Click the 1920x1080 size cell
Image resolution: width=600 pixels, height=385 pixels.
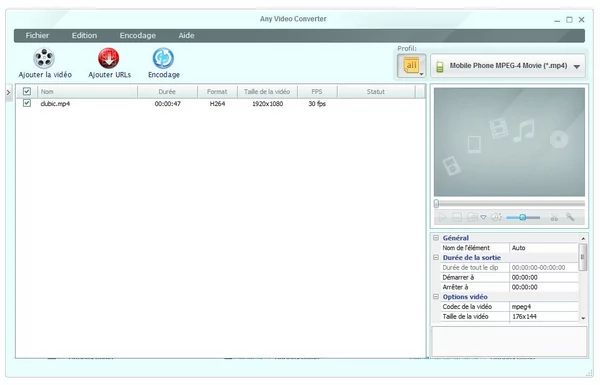tap(267, 104)
